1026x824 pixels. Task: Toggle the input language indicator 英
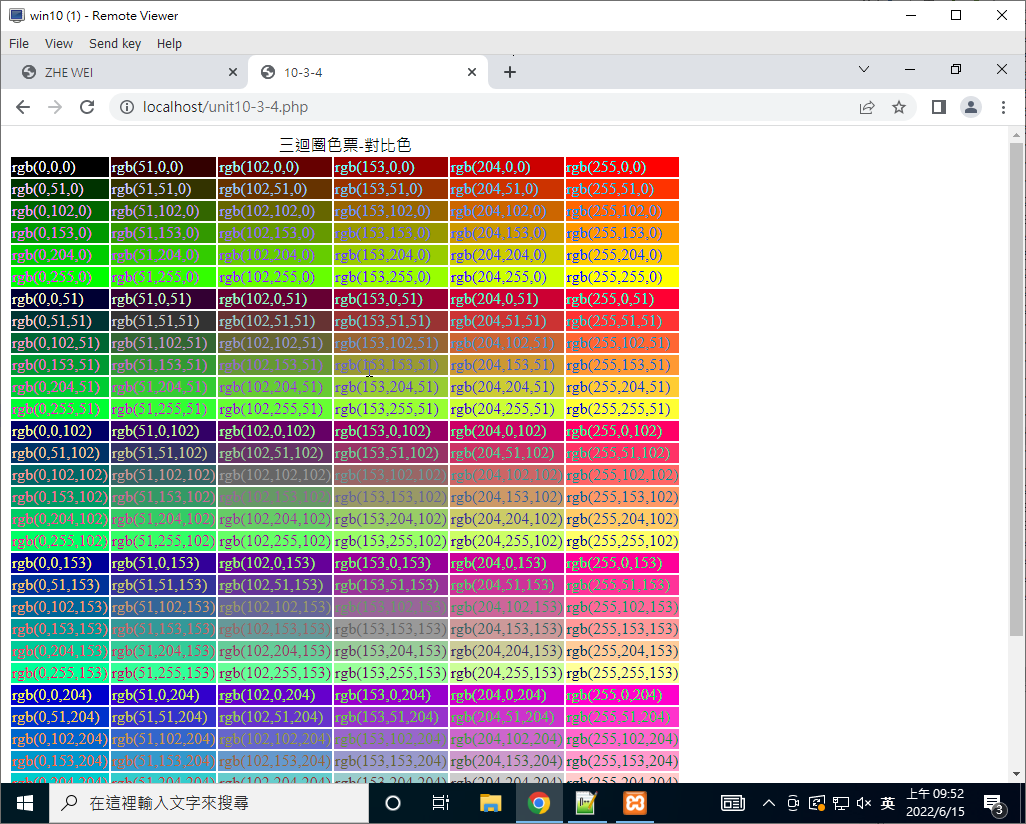click(x=887, y=803)
